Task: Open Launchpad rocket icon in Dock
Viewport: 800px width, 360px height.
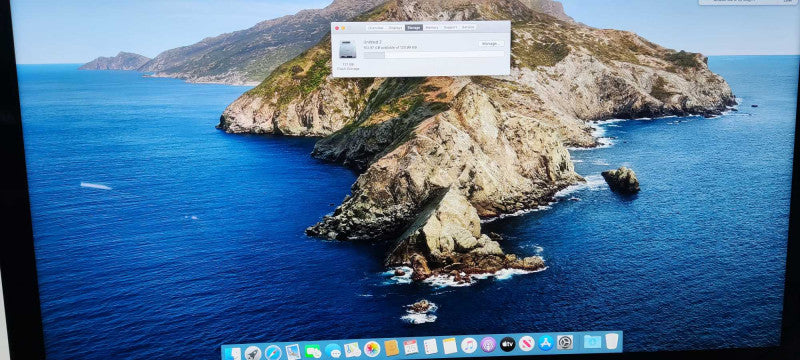Action: tap(253, 353)
